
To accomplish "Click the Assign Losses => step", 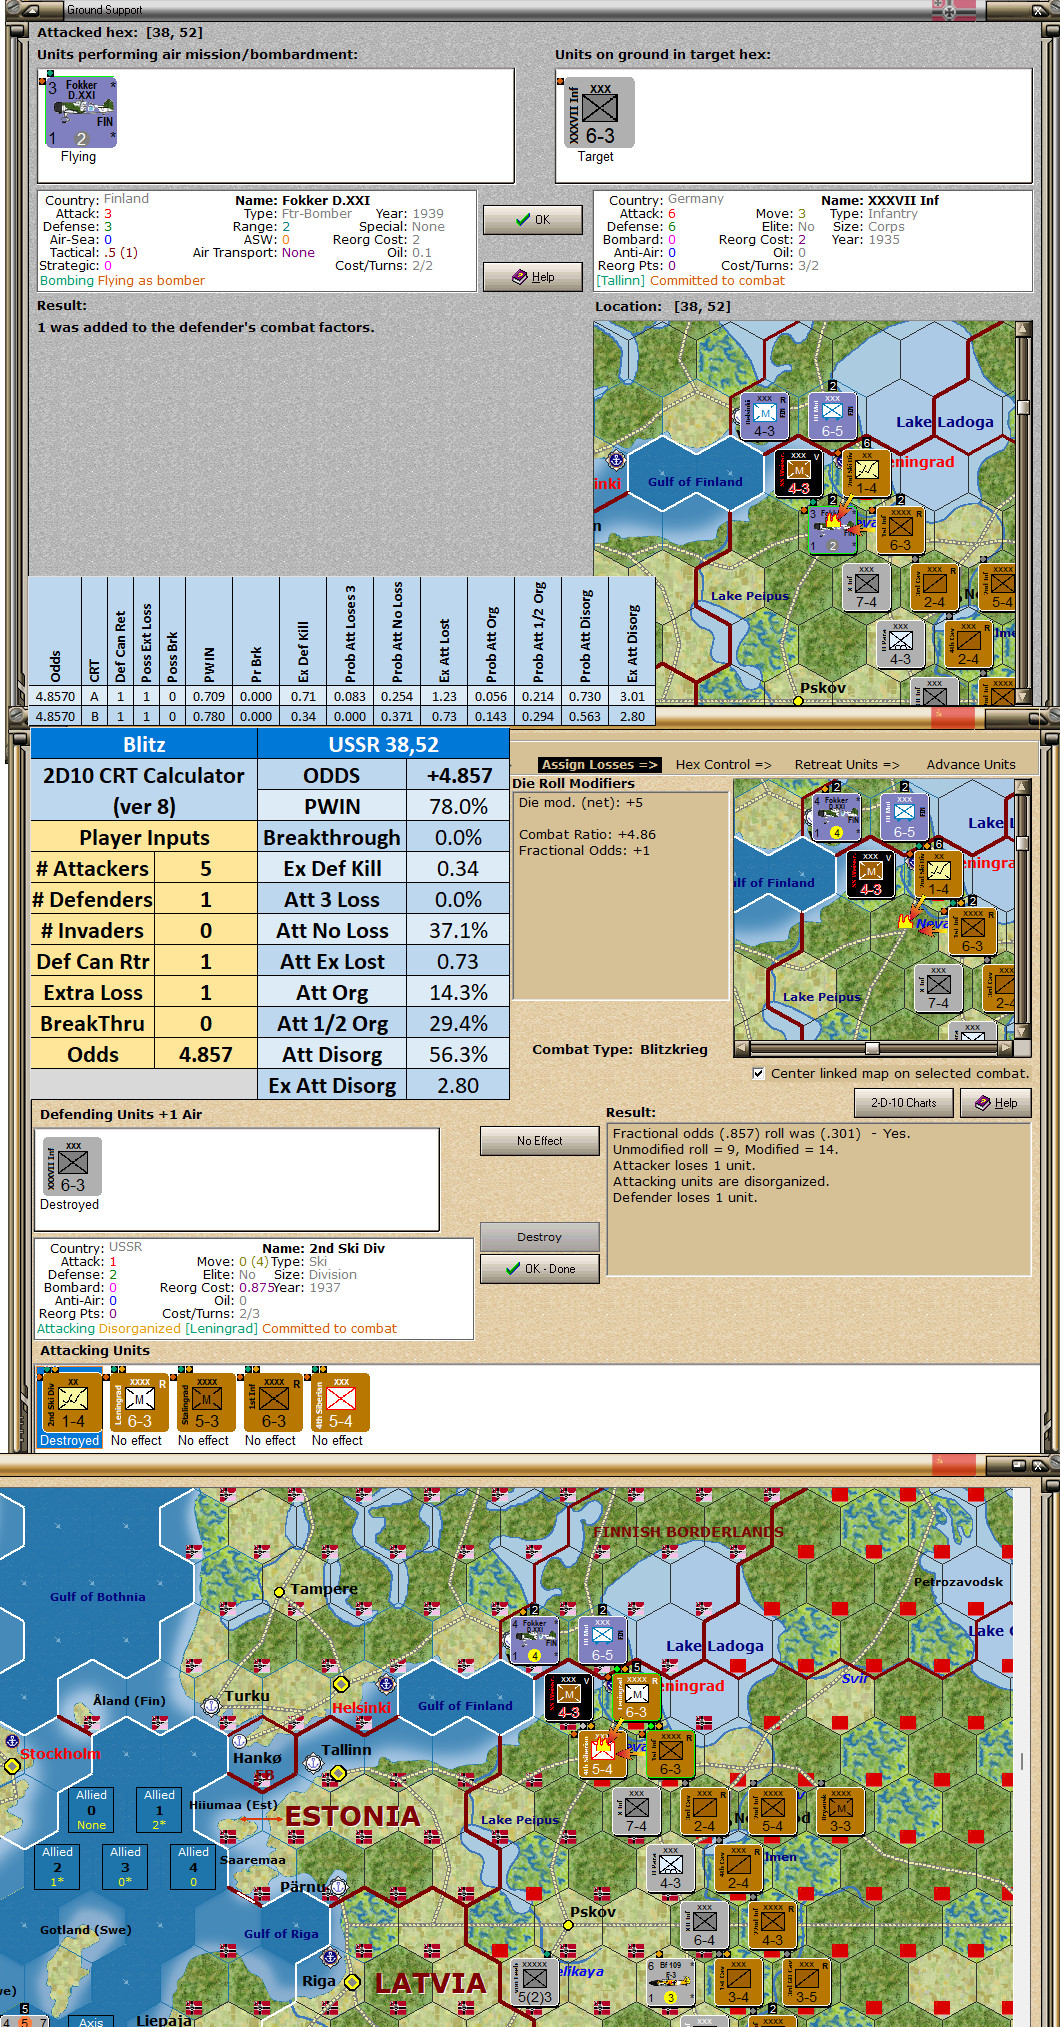I will point(600,765).
